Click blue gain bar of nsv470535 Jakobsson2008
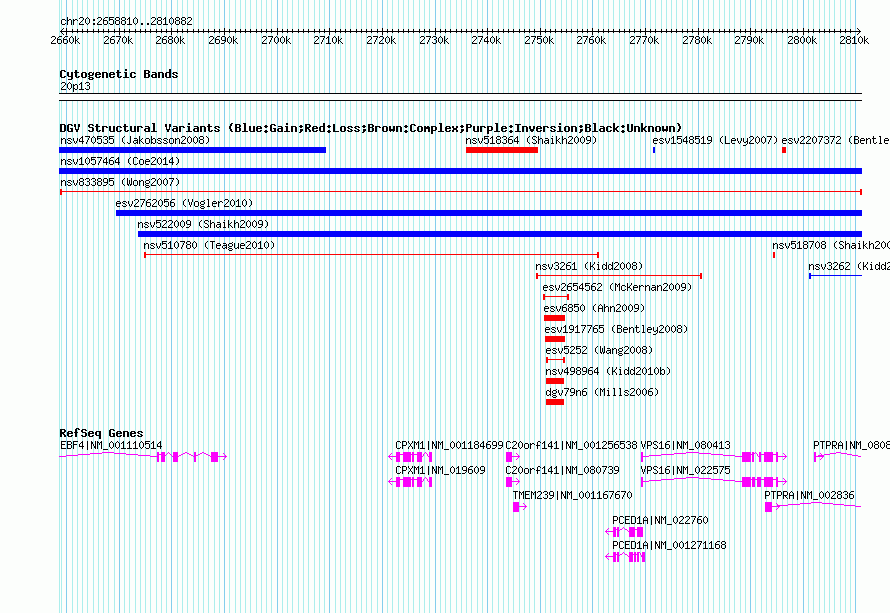Viewport: 890px width, 613px height. click(192, 150)
